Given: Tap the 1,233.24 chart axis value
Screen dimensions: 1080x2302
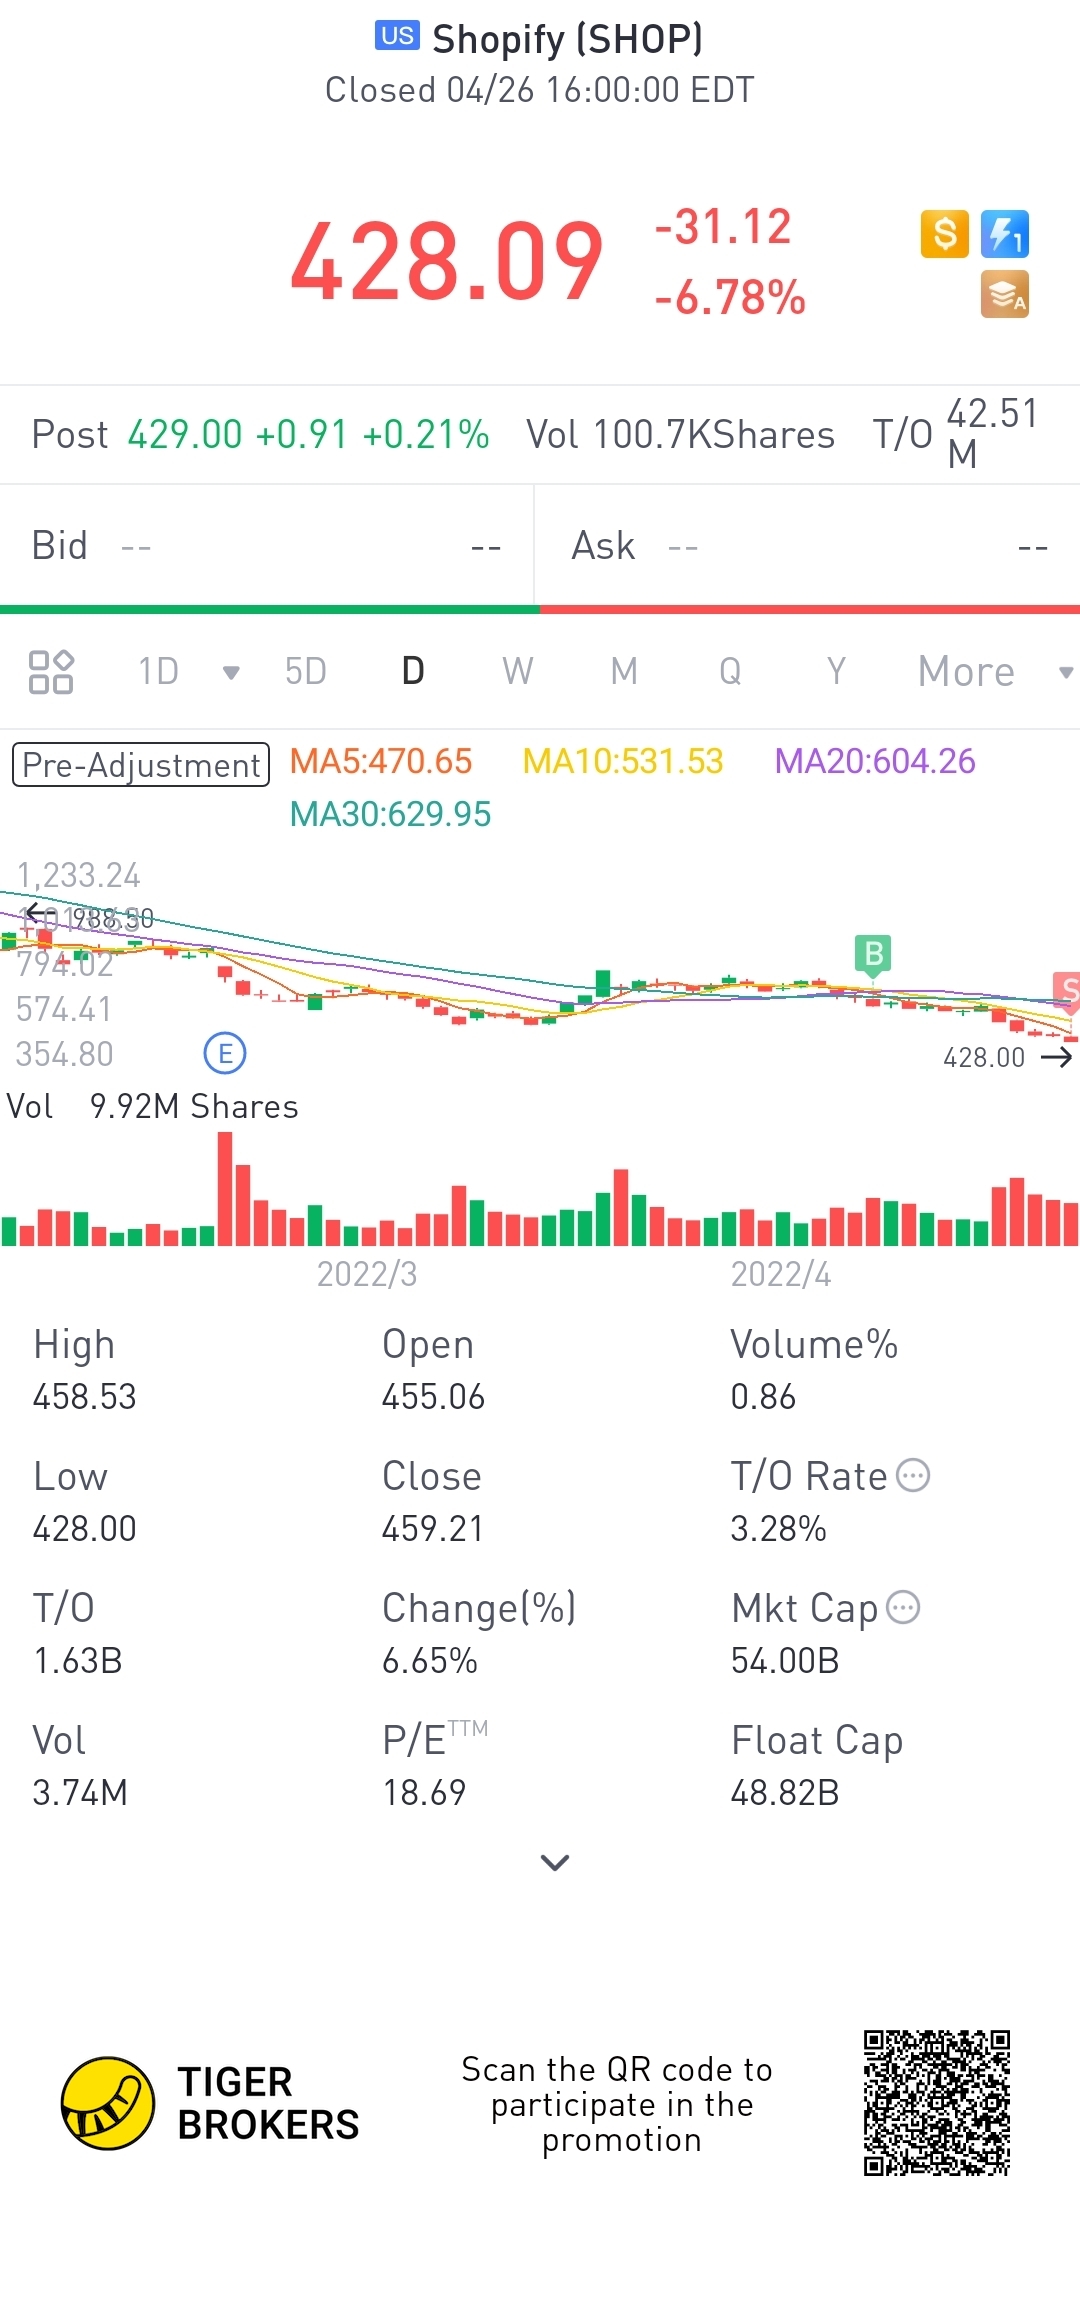Looking at the screenshot, I should click(x=78, y=875).
